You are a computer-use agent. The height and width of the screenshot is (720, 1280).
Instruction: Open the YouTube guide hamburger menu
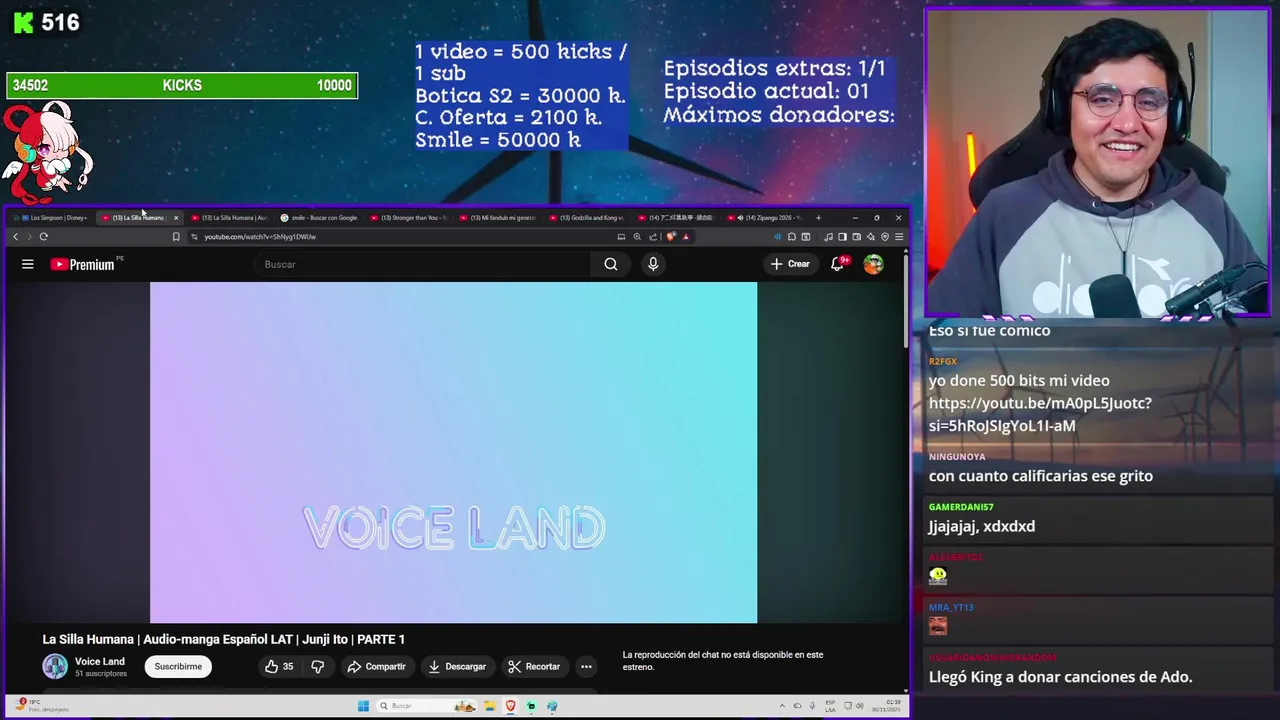pos(28,264)
